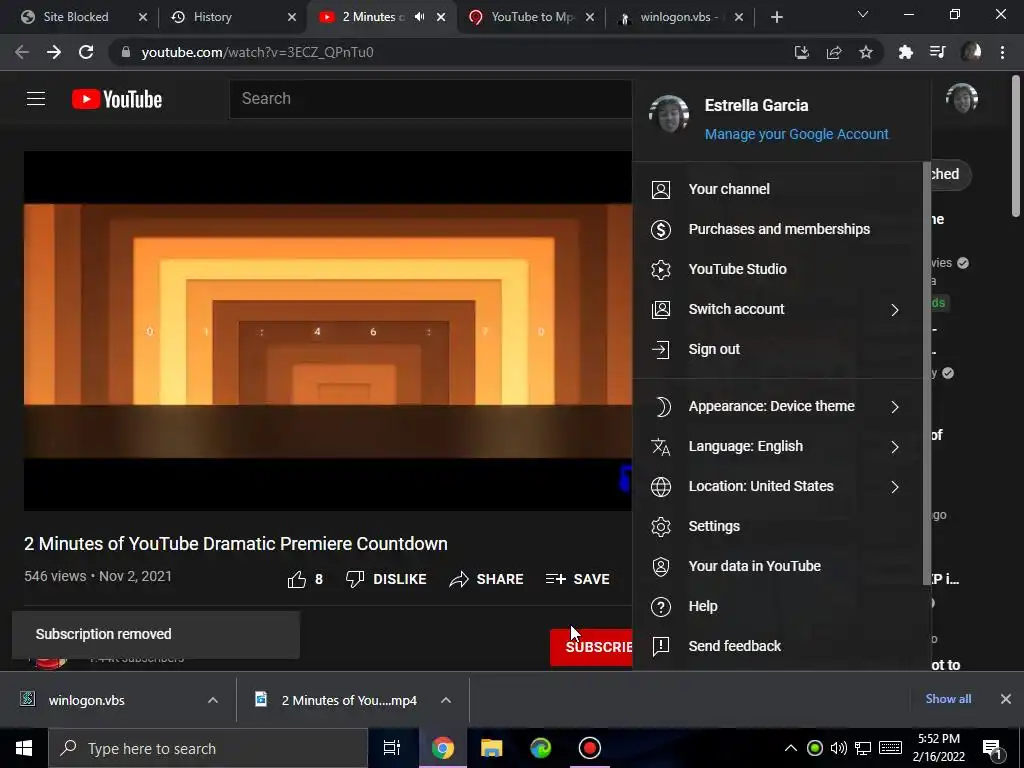Viewport: 1024px width, 768px height.
Task: Click the Send feedback exclamation icon
Action: [661, 647]
